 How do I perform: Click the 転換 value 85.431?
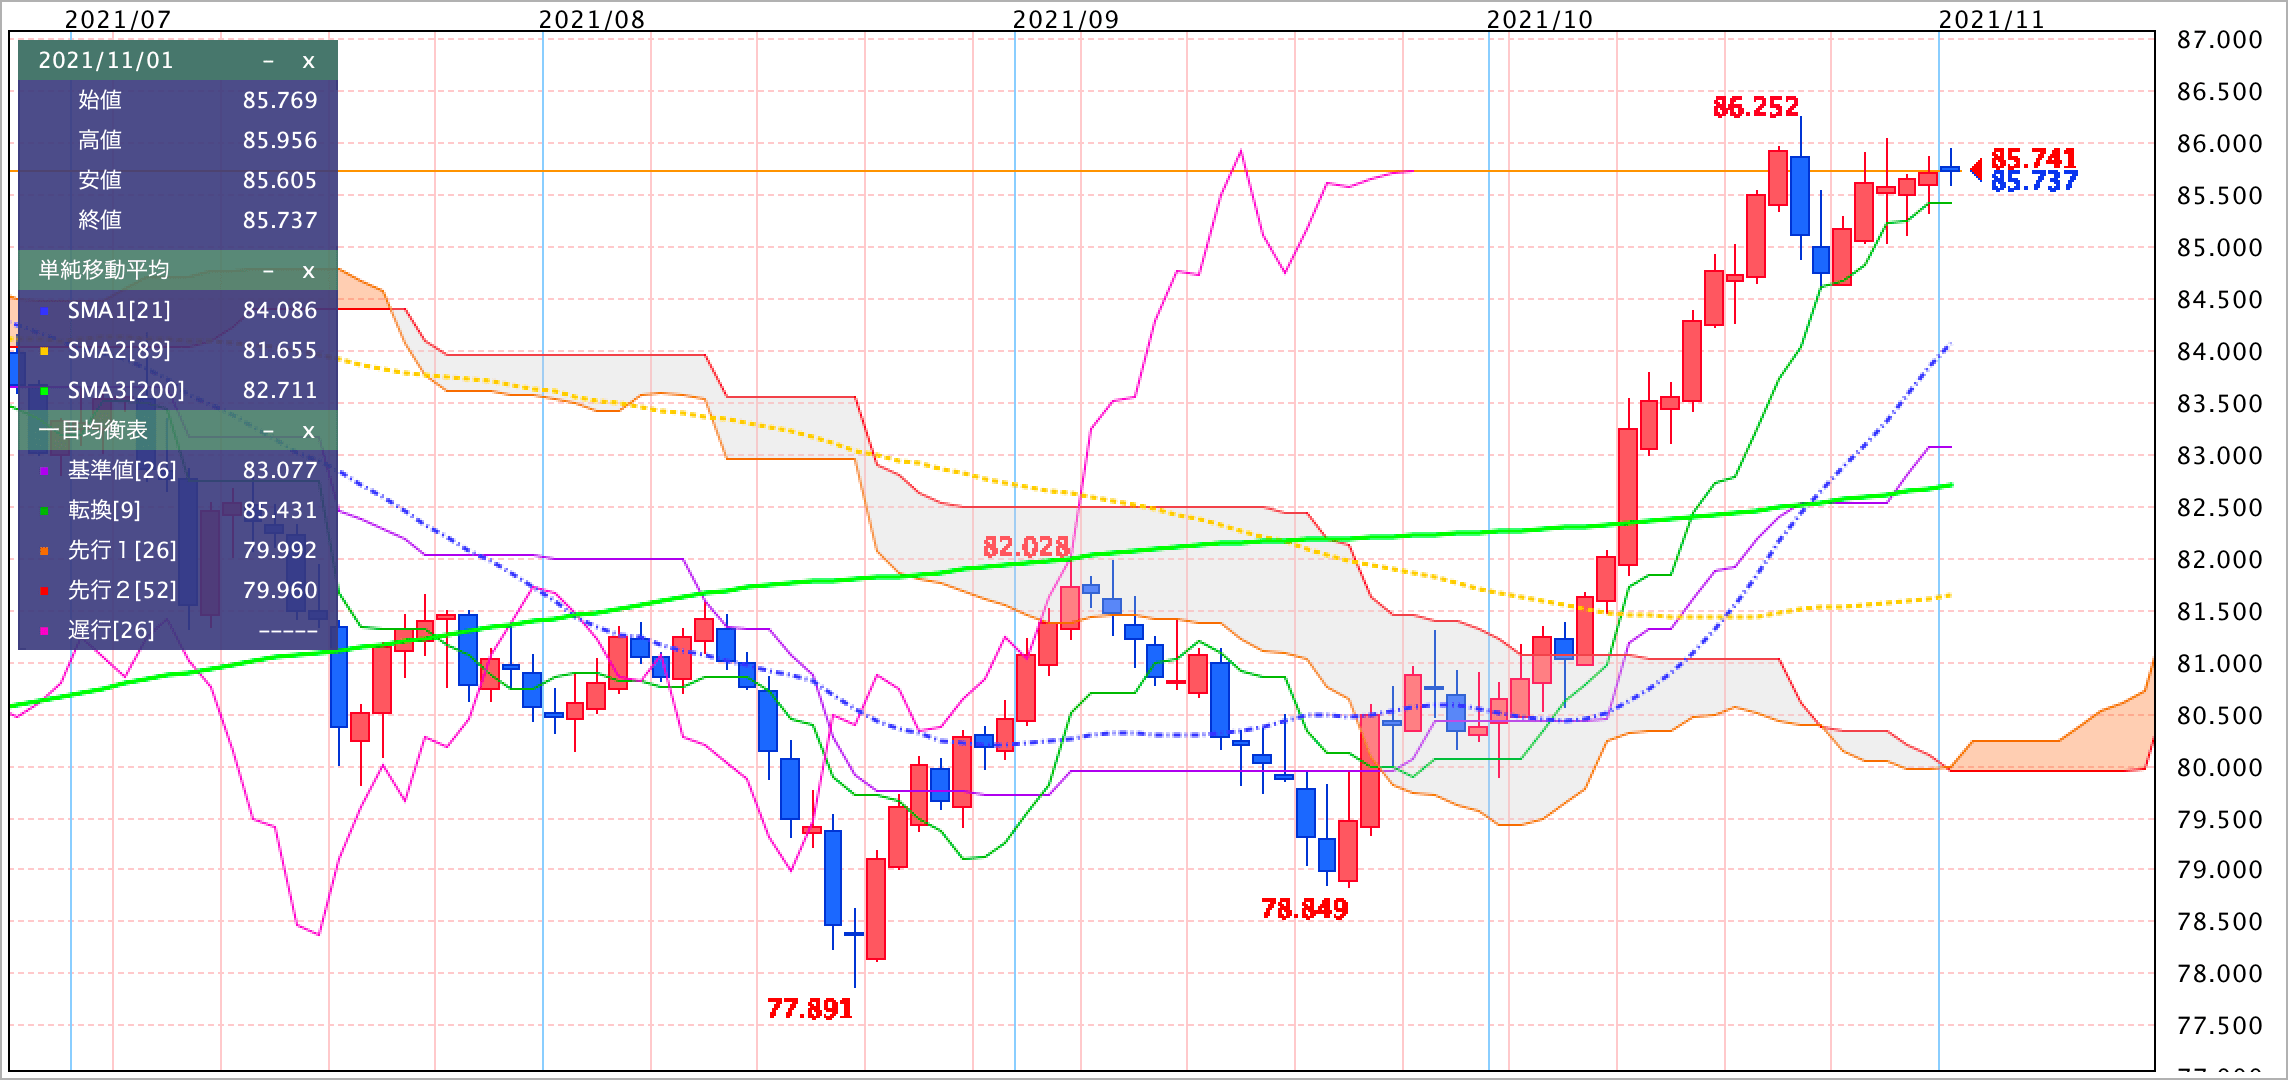[x=280, y=510]
